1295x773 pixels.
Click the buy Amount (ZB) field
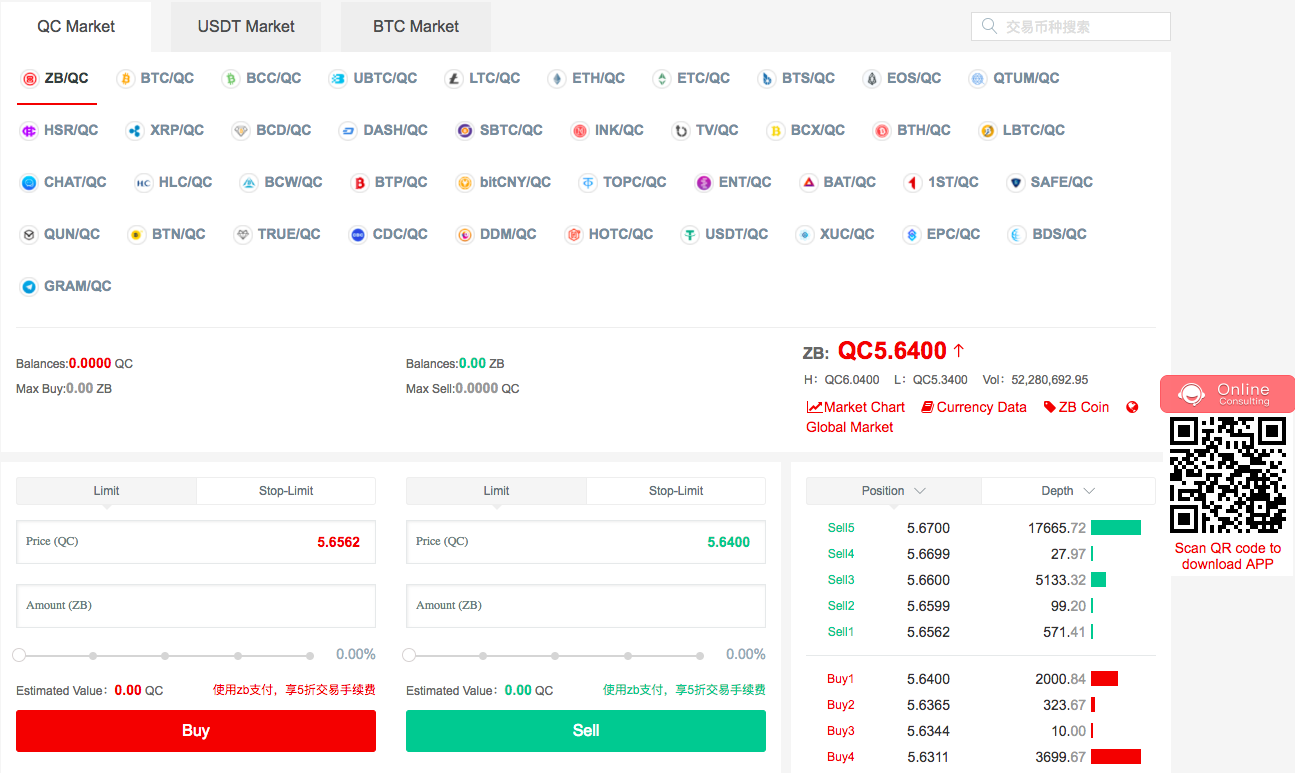click(196, 606)
